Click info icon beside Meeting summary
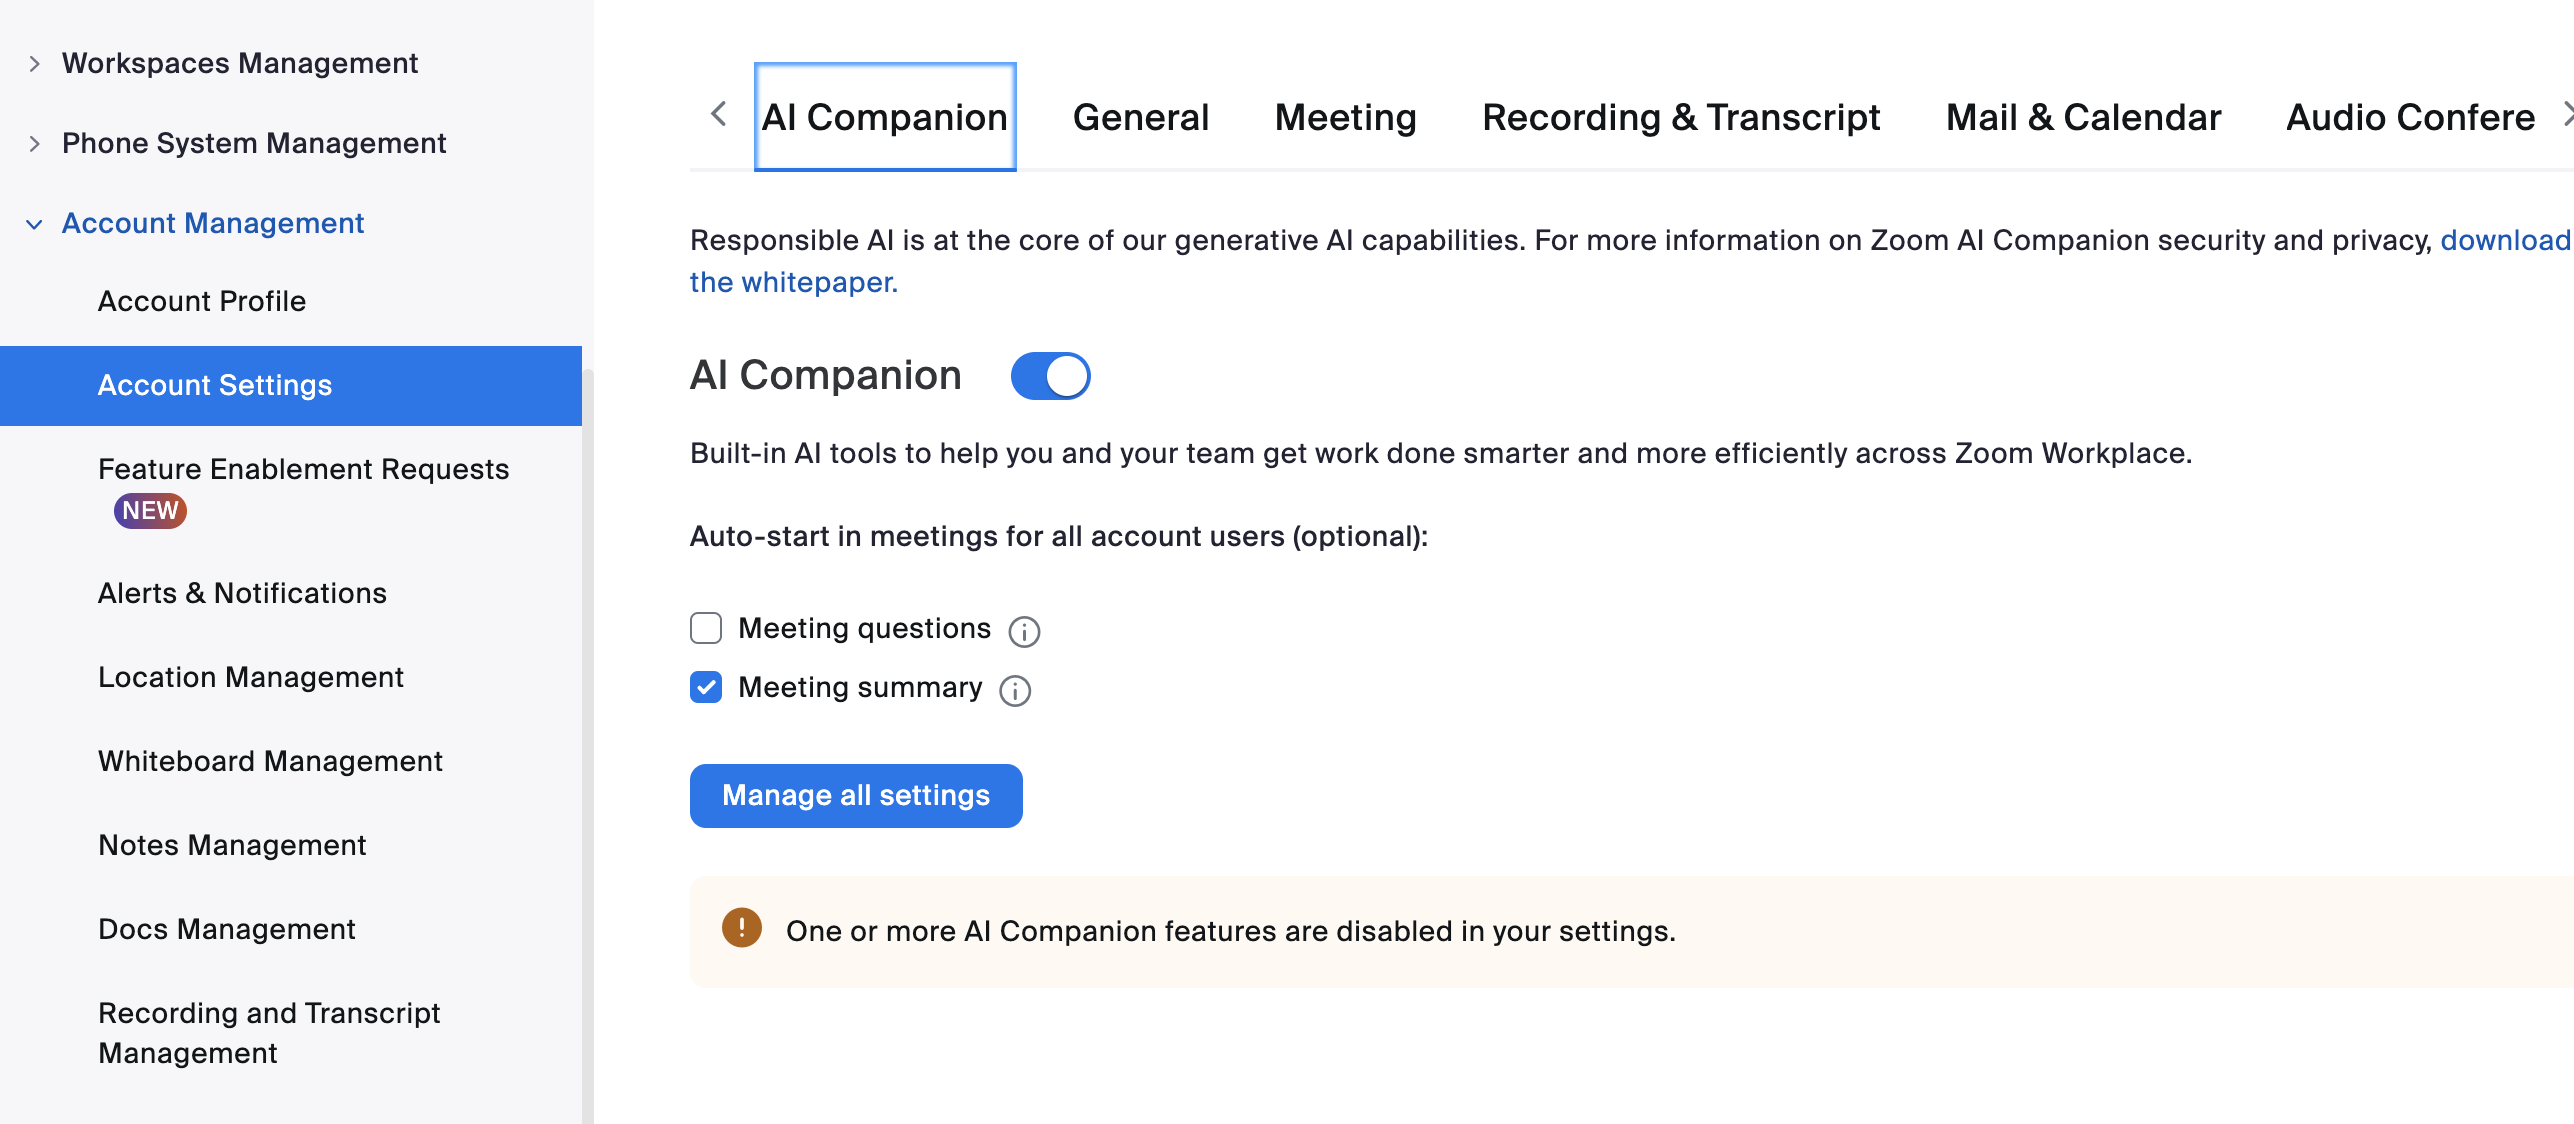Image resolution: width=2574 pixels, height=1124 pixels. point(1015,690)
